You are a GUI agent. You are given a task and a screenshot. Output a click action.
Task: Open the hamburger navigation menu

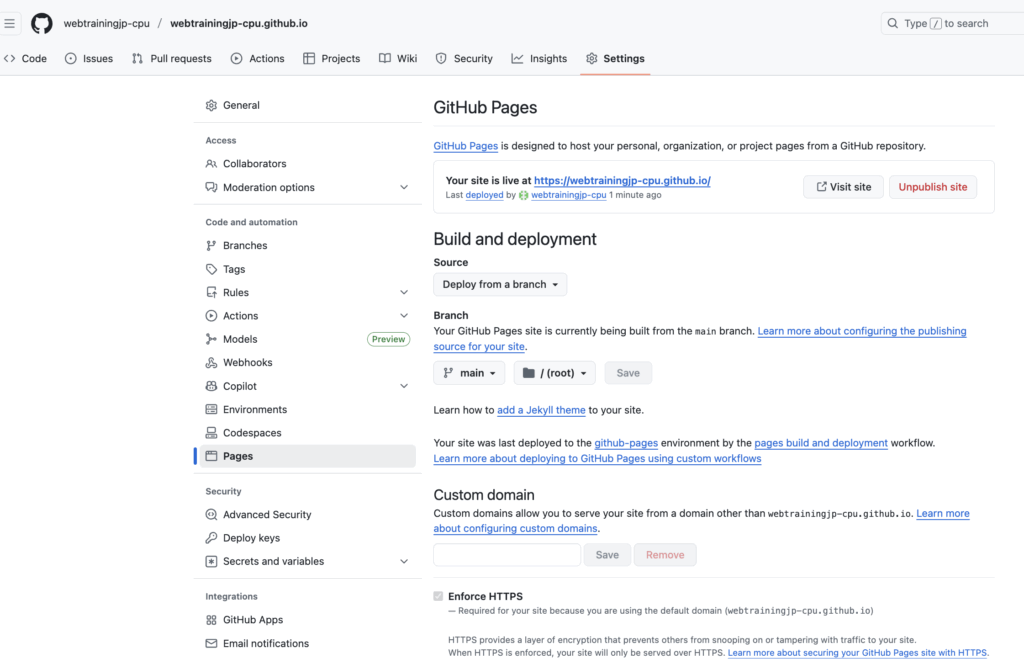[x=11, y=23]
